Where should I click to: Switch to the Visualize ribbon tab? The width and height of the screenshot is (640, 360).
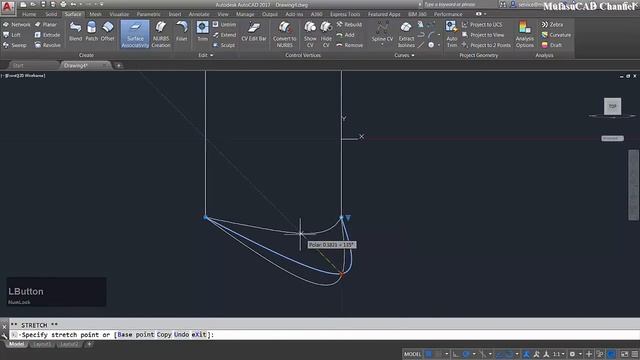[x=119, y=14]
